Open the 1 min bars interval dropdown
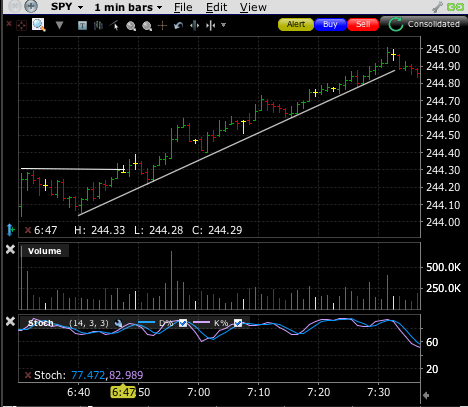The image size is (468, 407). click(x=128, y=7)
